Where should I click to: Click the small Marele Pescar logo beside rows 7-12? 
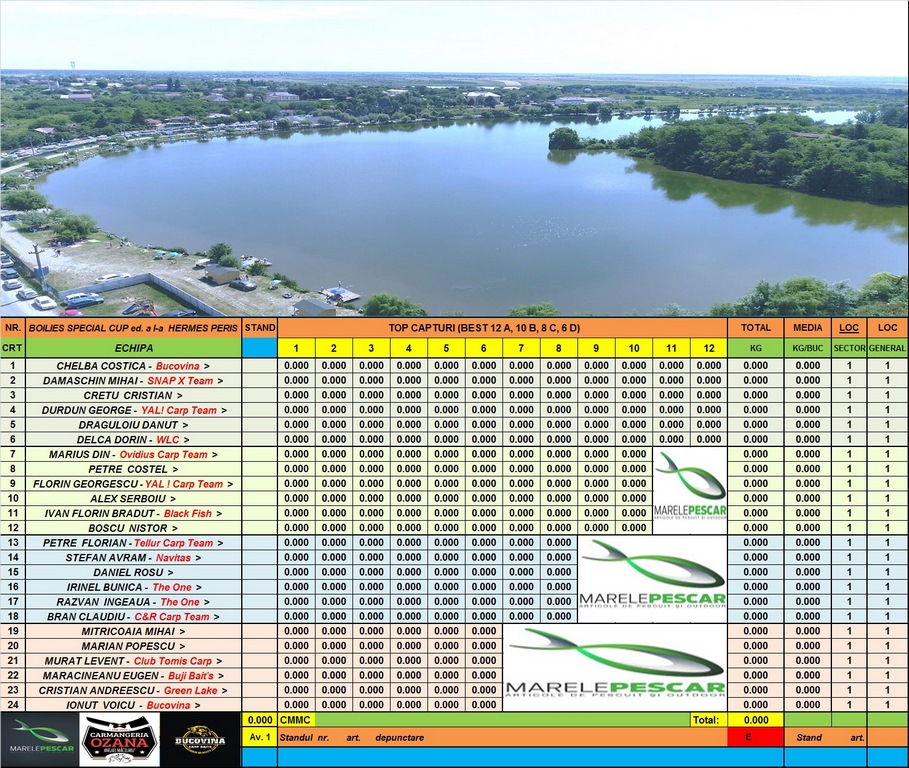click(x=690, y=484)
